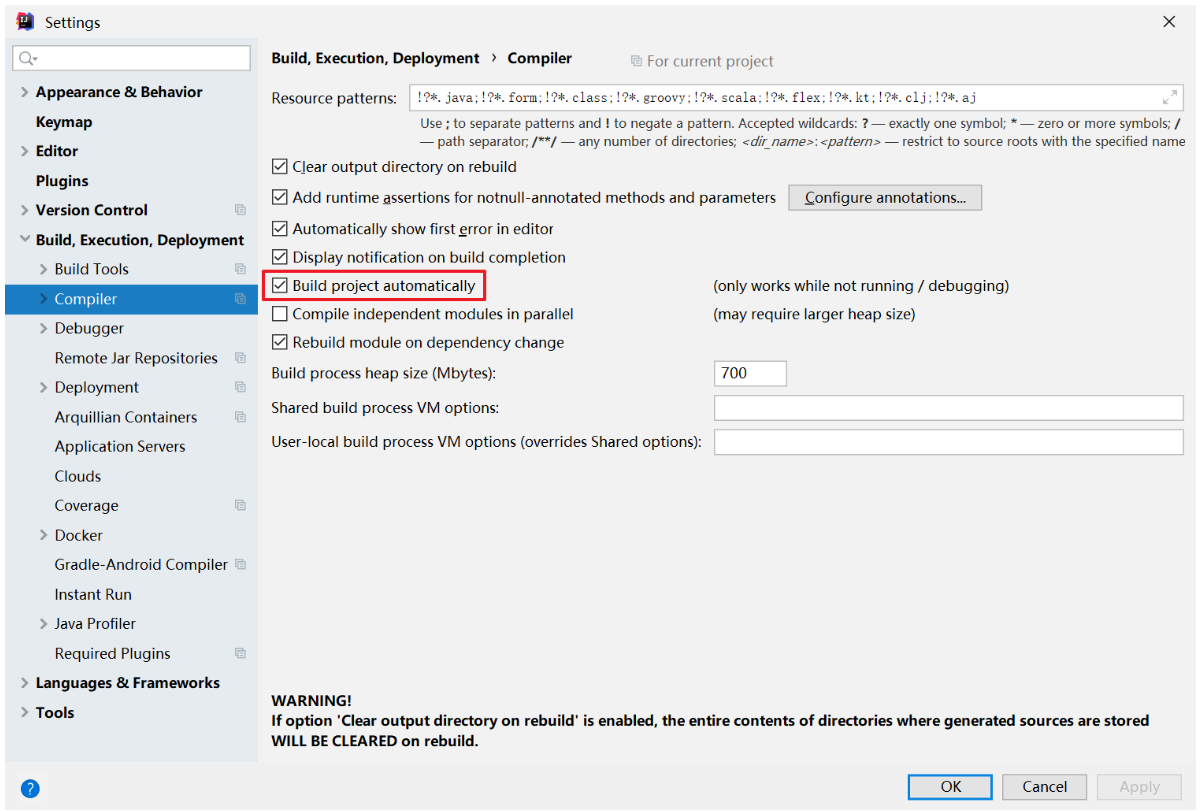Expand the Deployment node arrow
The height and width of the screenshot is (811, 1203).
click(x=43, y=387)
